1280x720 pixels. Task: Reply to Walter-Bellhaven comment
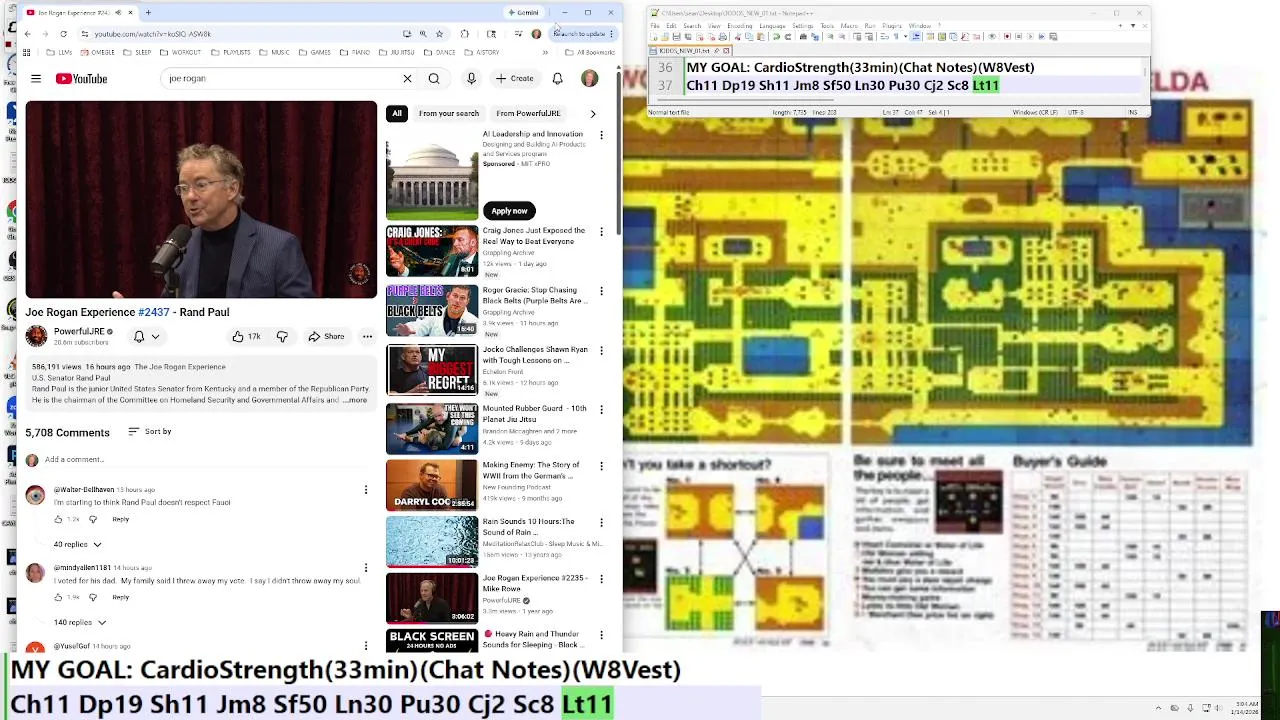[x=120, y=519]
